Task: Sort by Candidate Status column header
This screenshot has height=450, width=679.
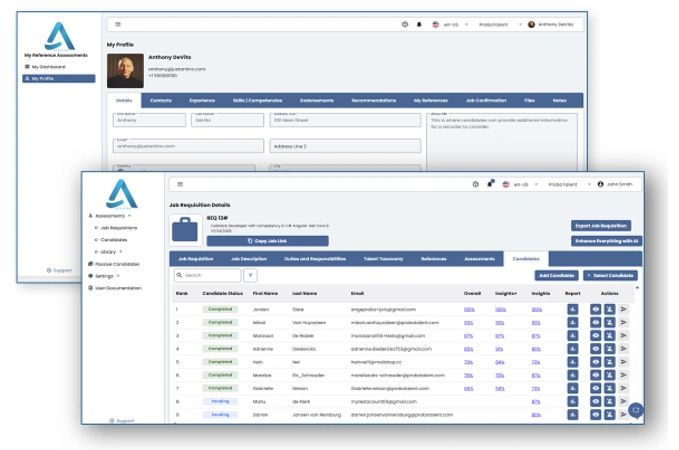Action: click(x=223, y=293)
